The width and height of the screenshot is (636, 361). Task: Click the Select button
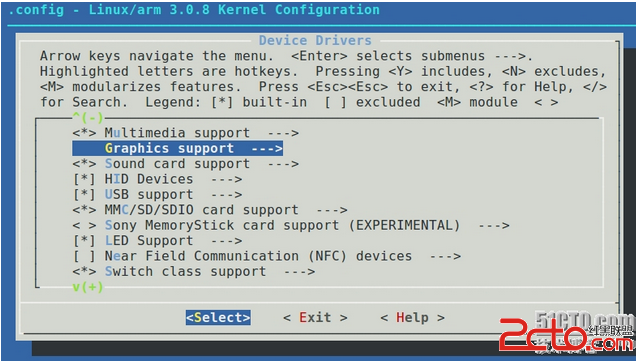tap(218, 318)
